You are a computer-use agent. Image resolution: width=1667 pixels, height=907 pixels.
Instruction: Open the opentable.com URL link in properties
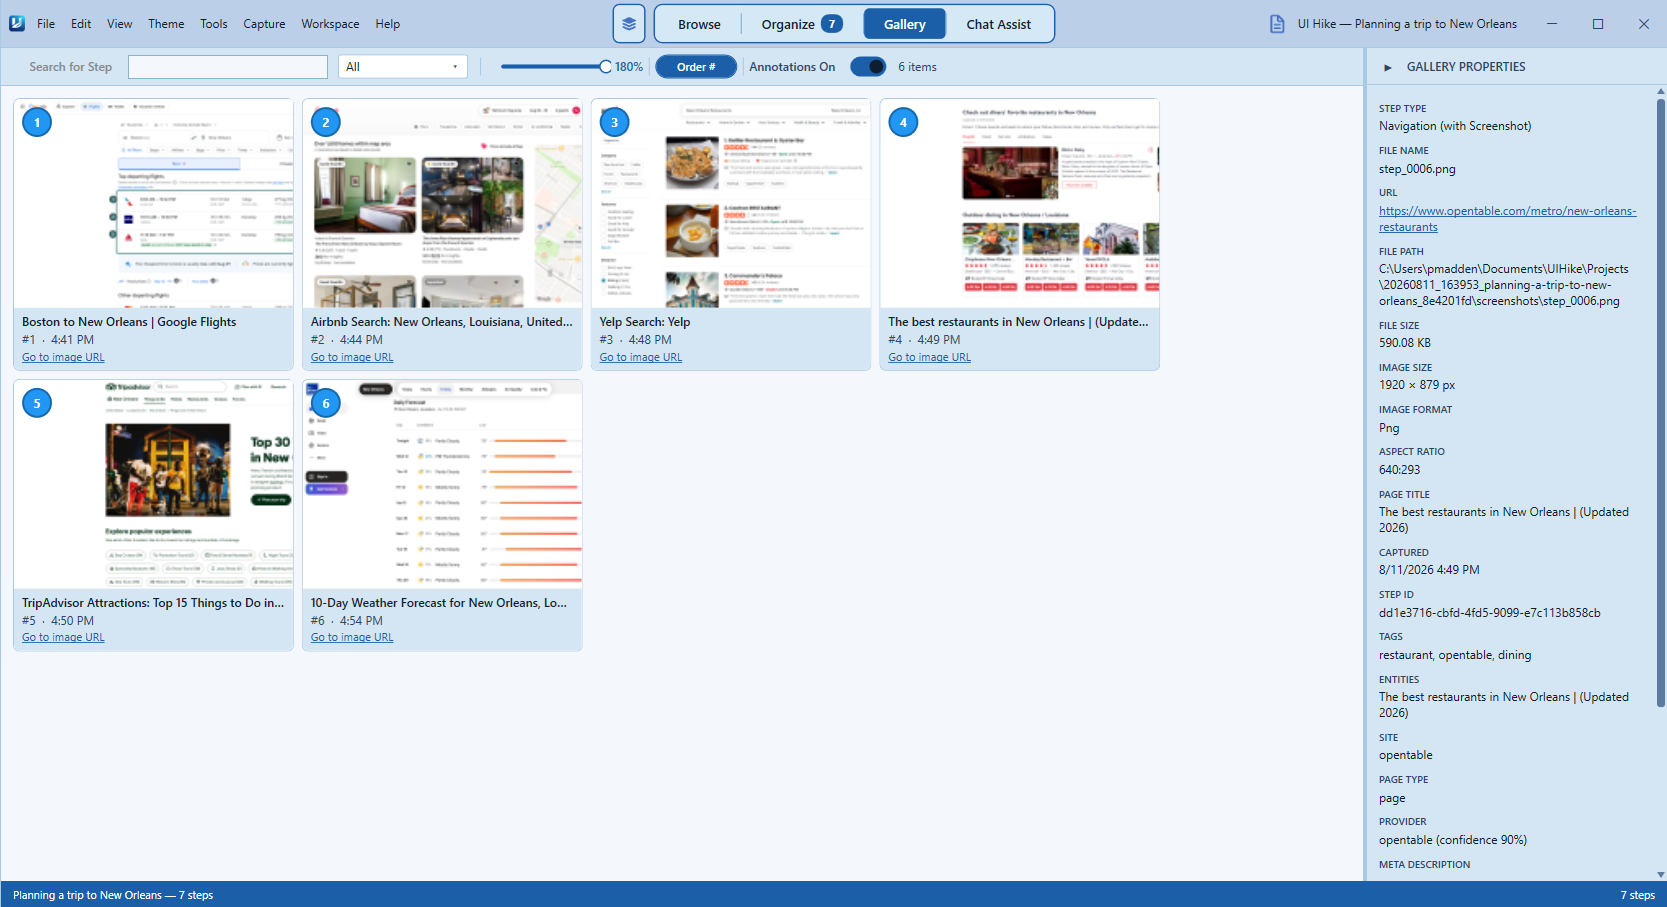[1507, 219]
